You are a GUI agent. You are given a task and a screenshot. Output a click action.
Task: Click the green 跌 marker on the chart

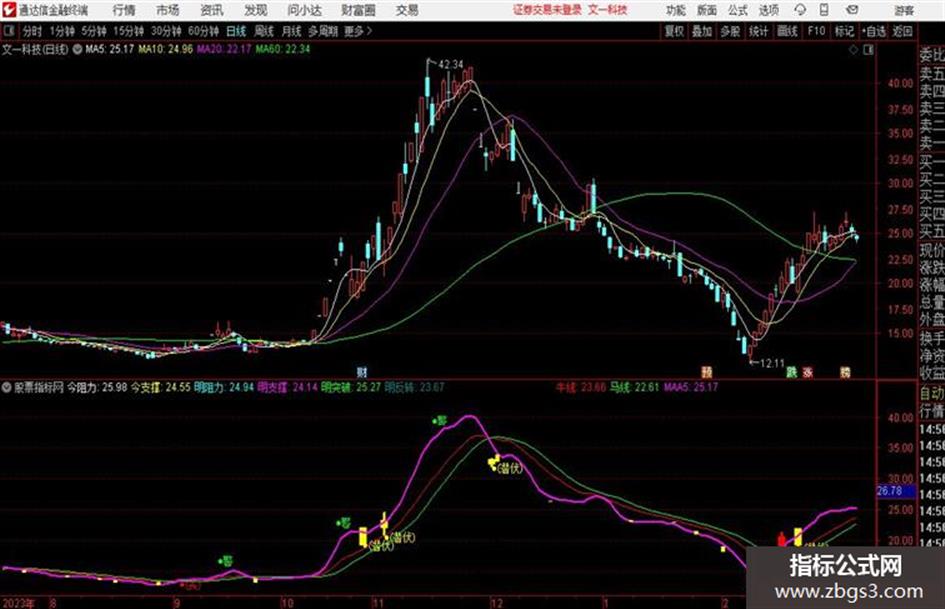791,372
